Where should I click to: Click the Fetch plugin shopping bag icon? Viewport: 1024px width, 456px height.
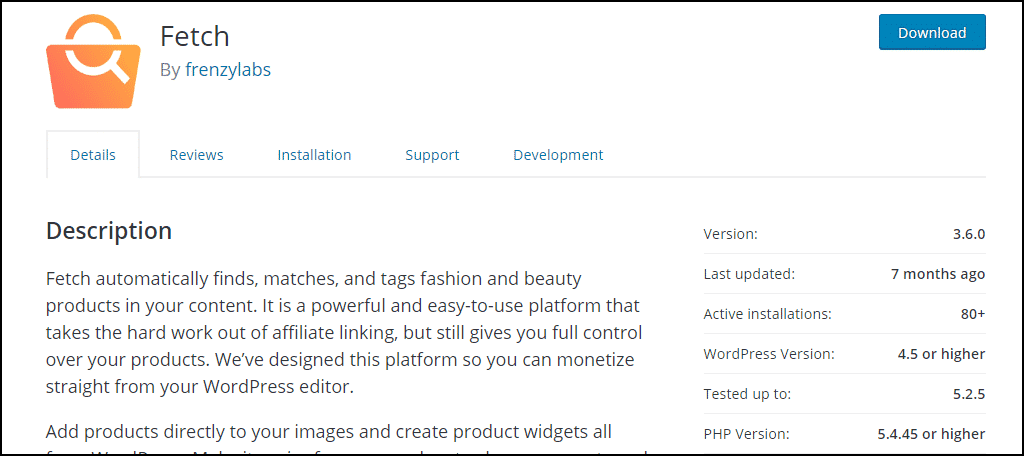coord(93,61)
